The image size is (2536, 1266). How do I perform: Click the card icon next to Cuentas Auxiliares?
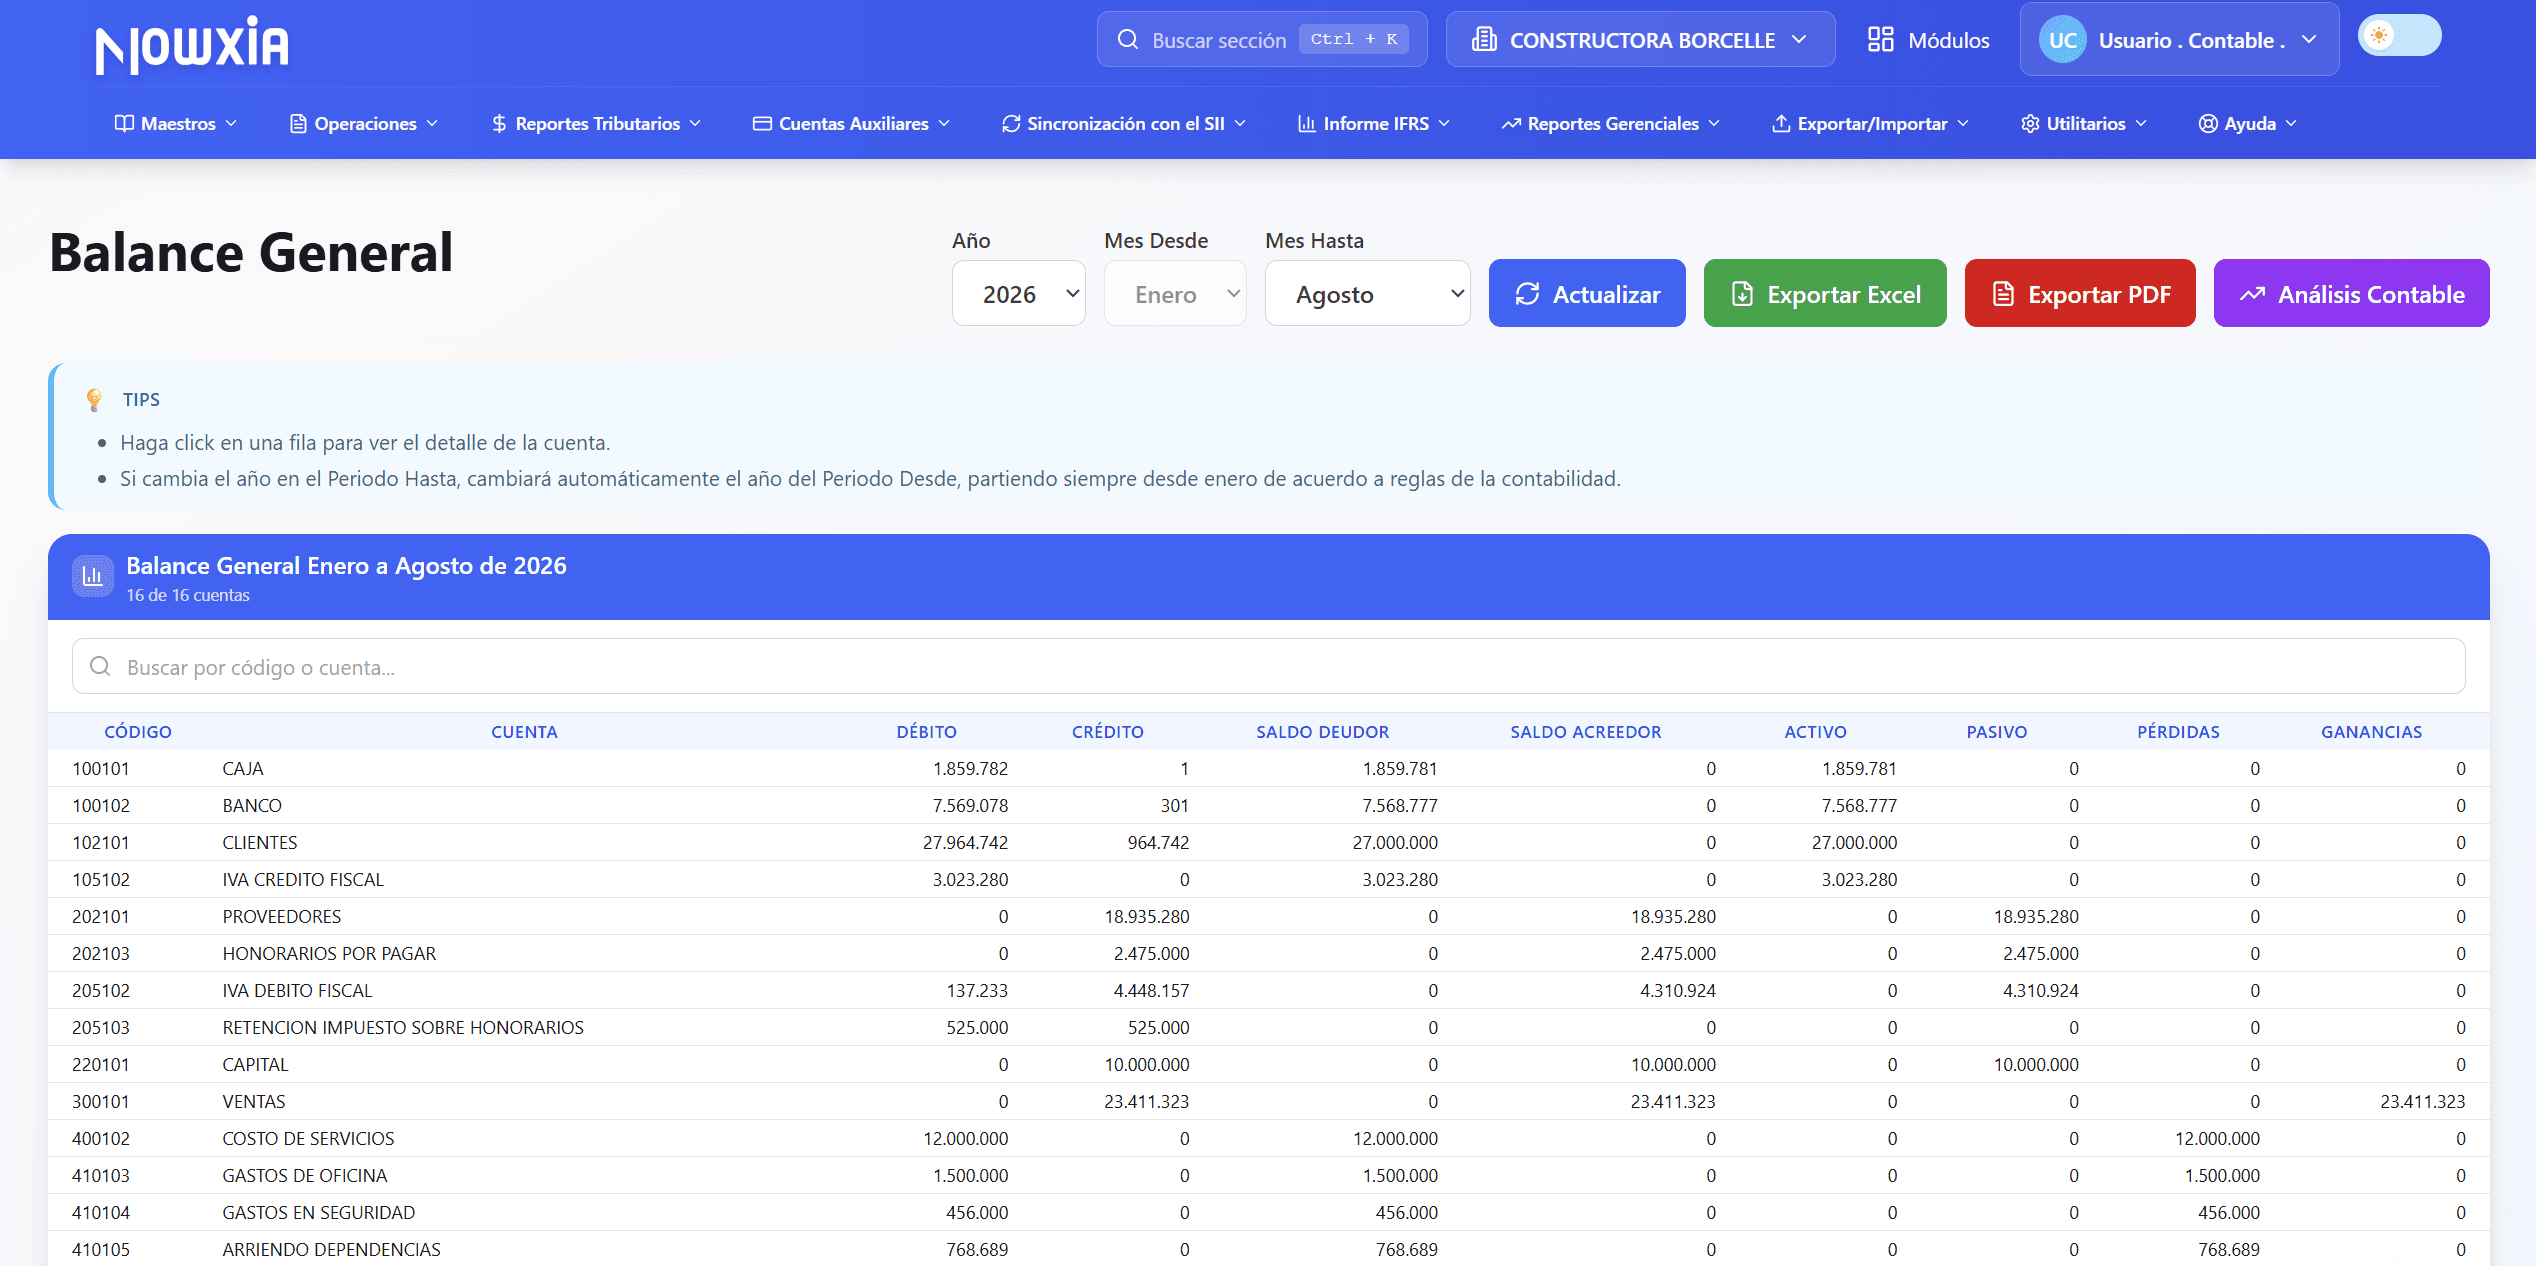point(762,123)
